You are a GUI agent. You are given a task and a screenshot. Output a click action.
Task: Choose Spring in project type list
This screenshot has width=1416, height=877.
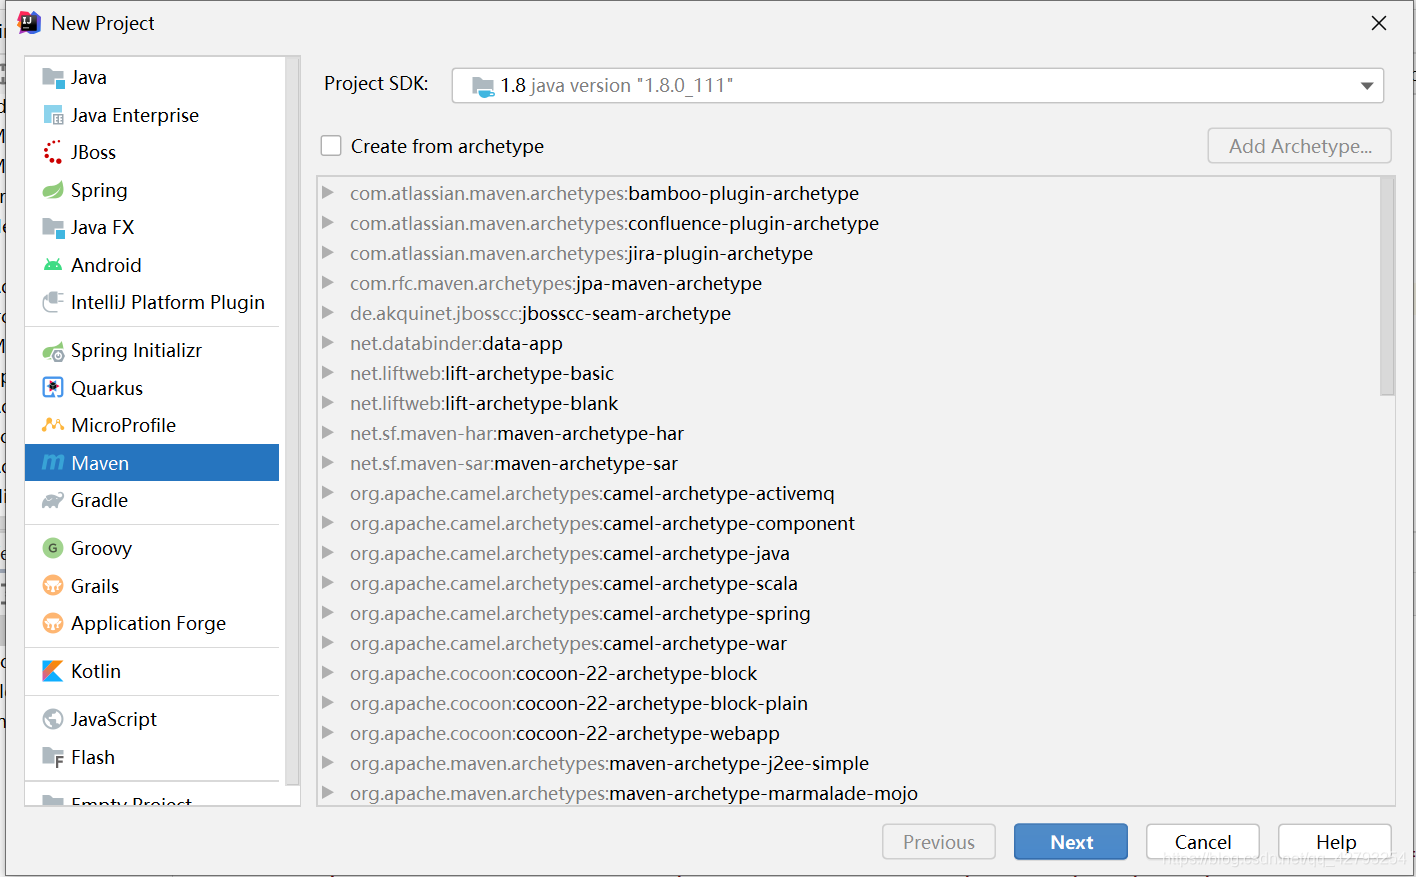[152, 190]
